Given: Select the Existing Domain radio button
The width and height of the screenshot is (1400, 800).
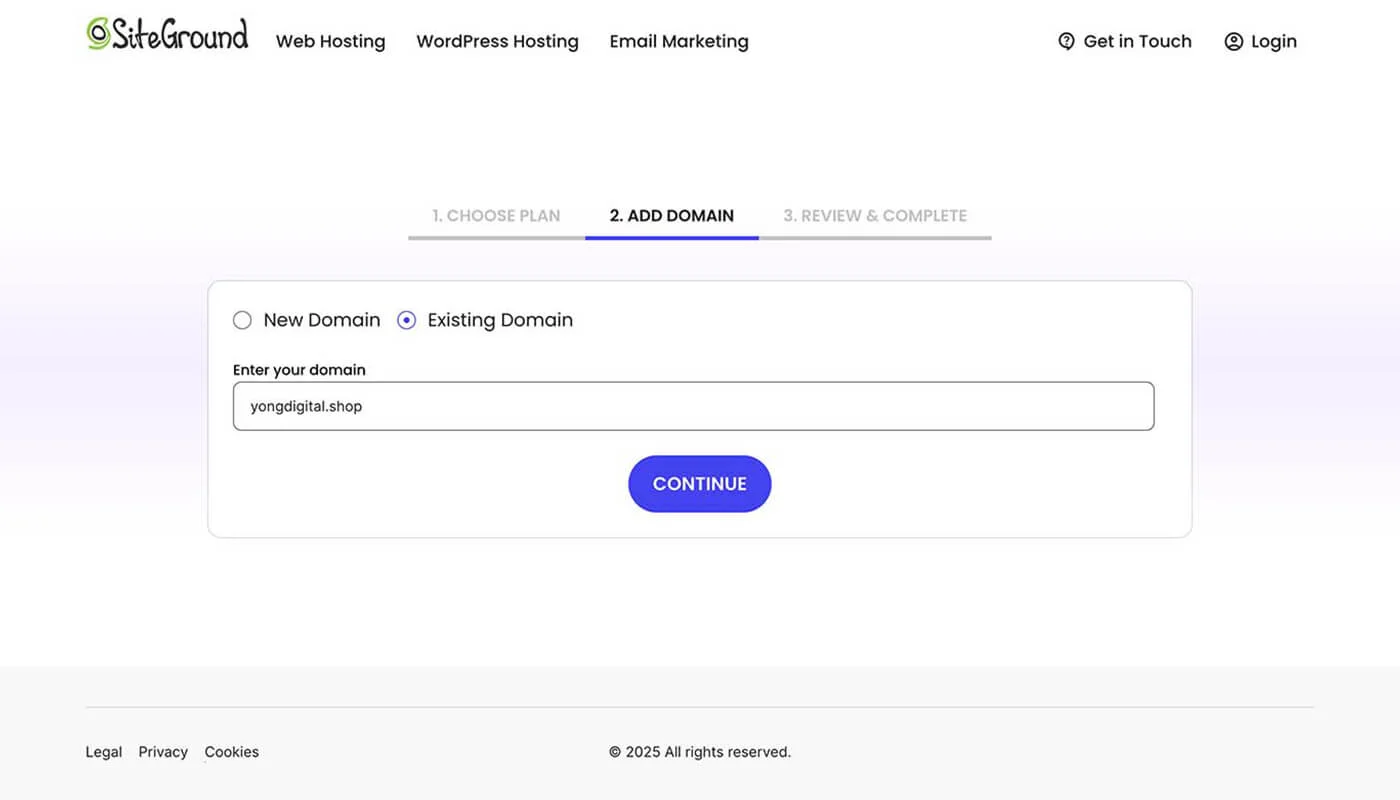Looking at the screenshot, I should coord(407,320).
